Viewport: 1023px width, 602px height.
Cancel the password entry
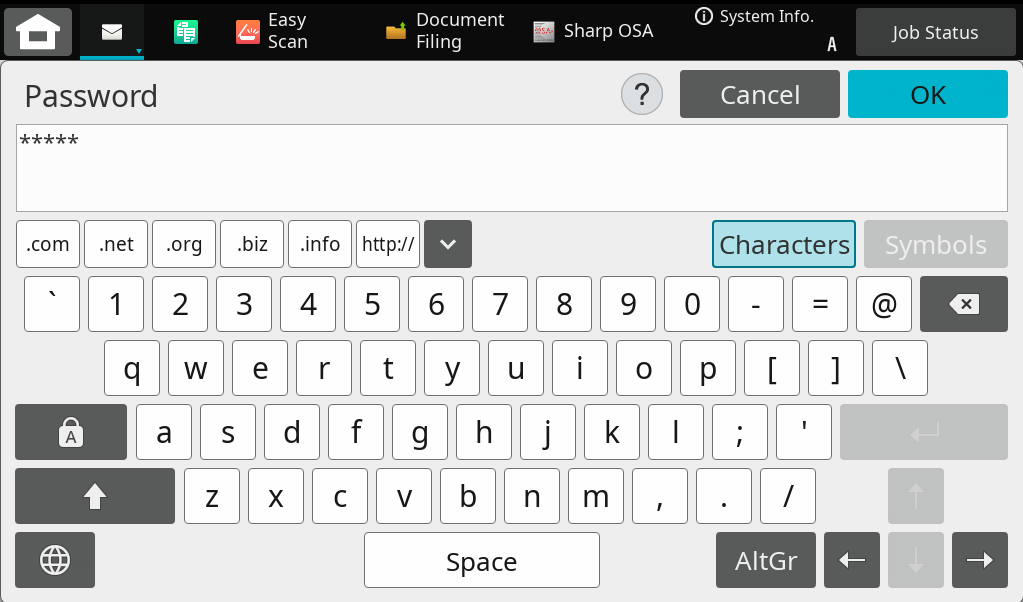click(x=760, y=95)
